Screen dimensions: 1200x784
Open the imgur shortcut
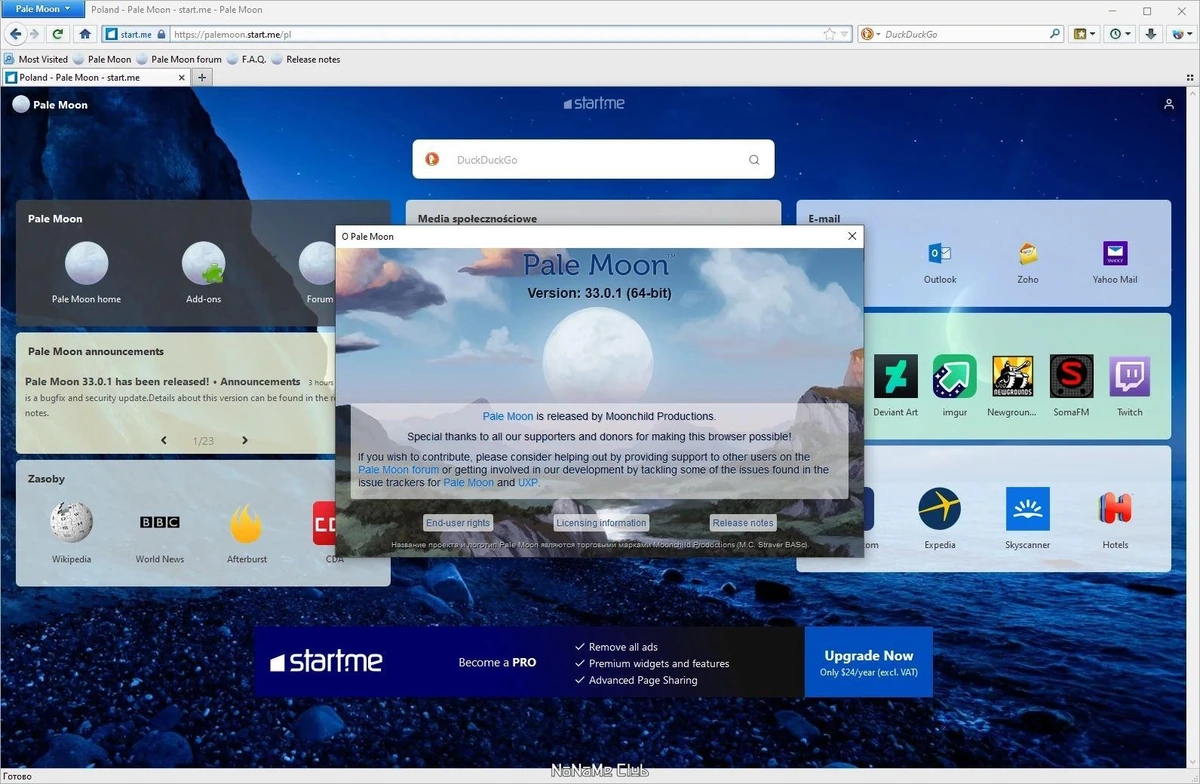click(954, 386)
